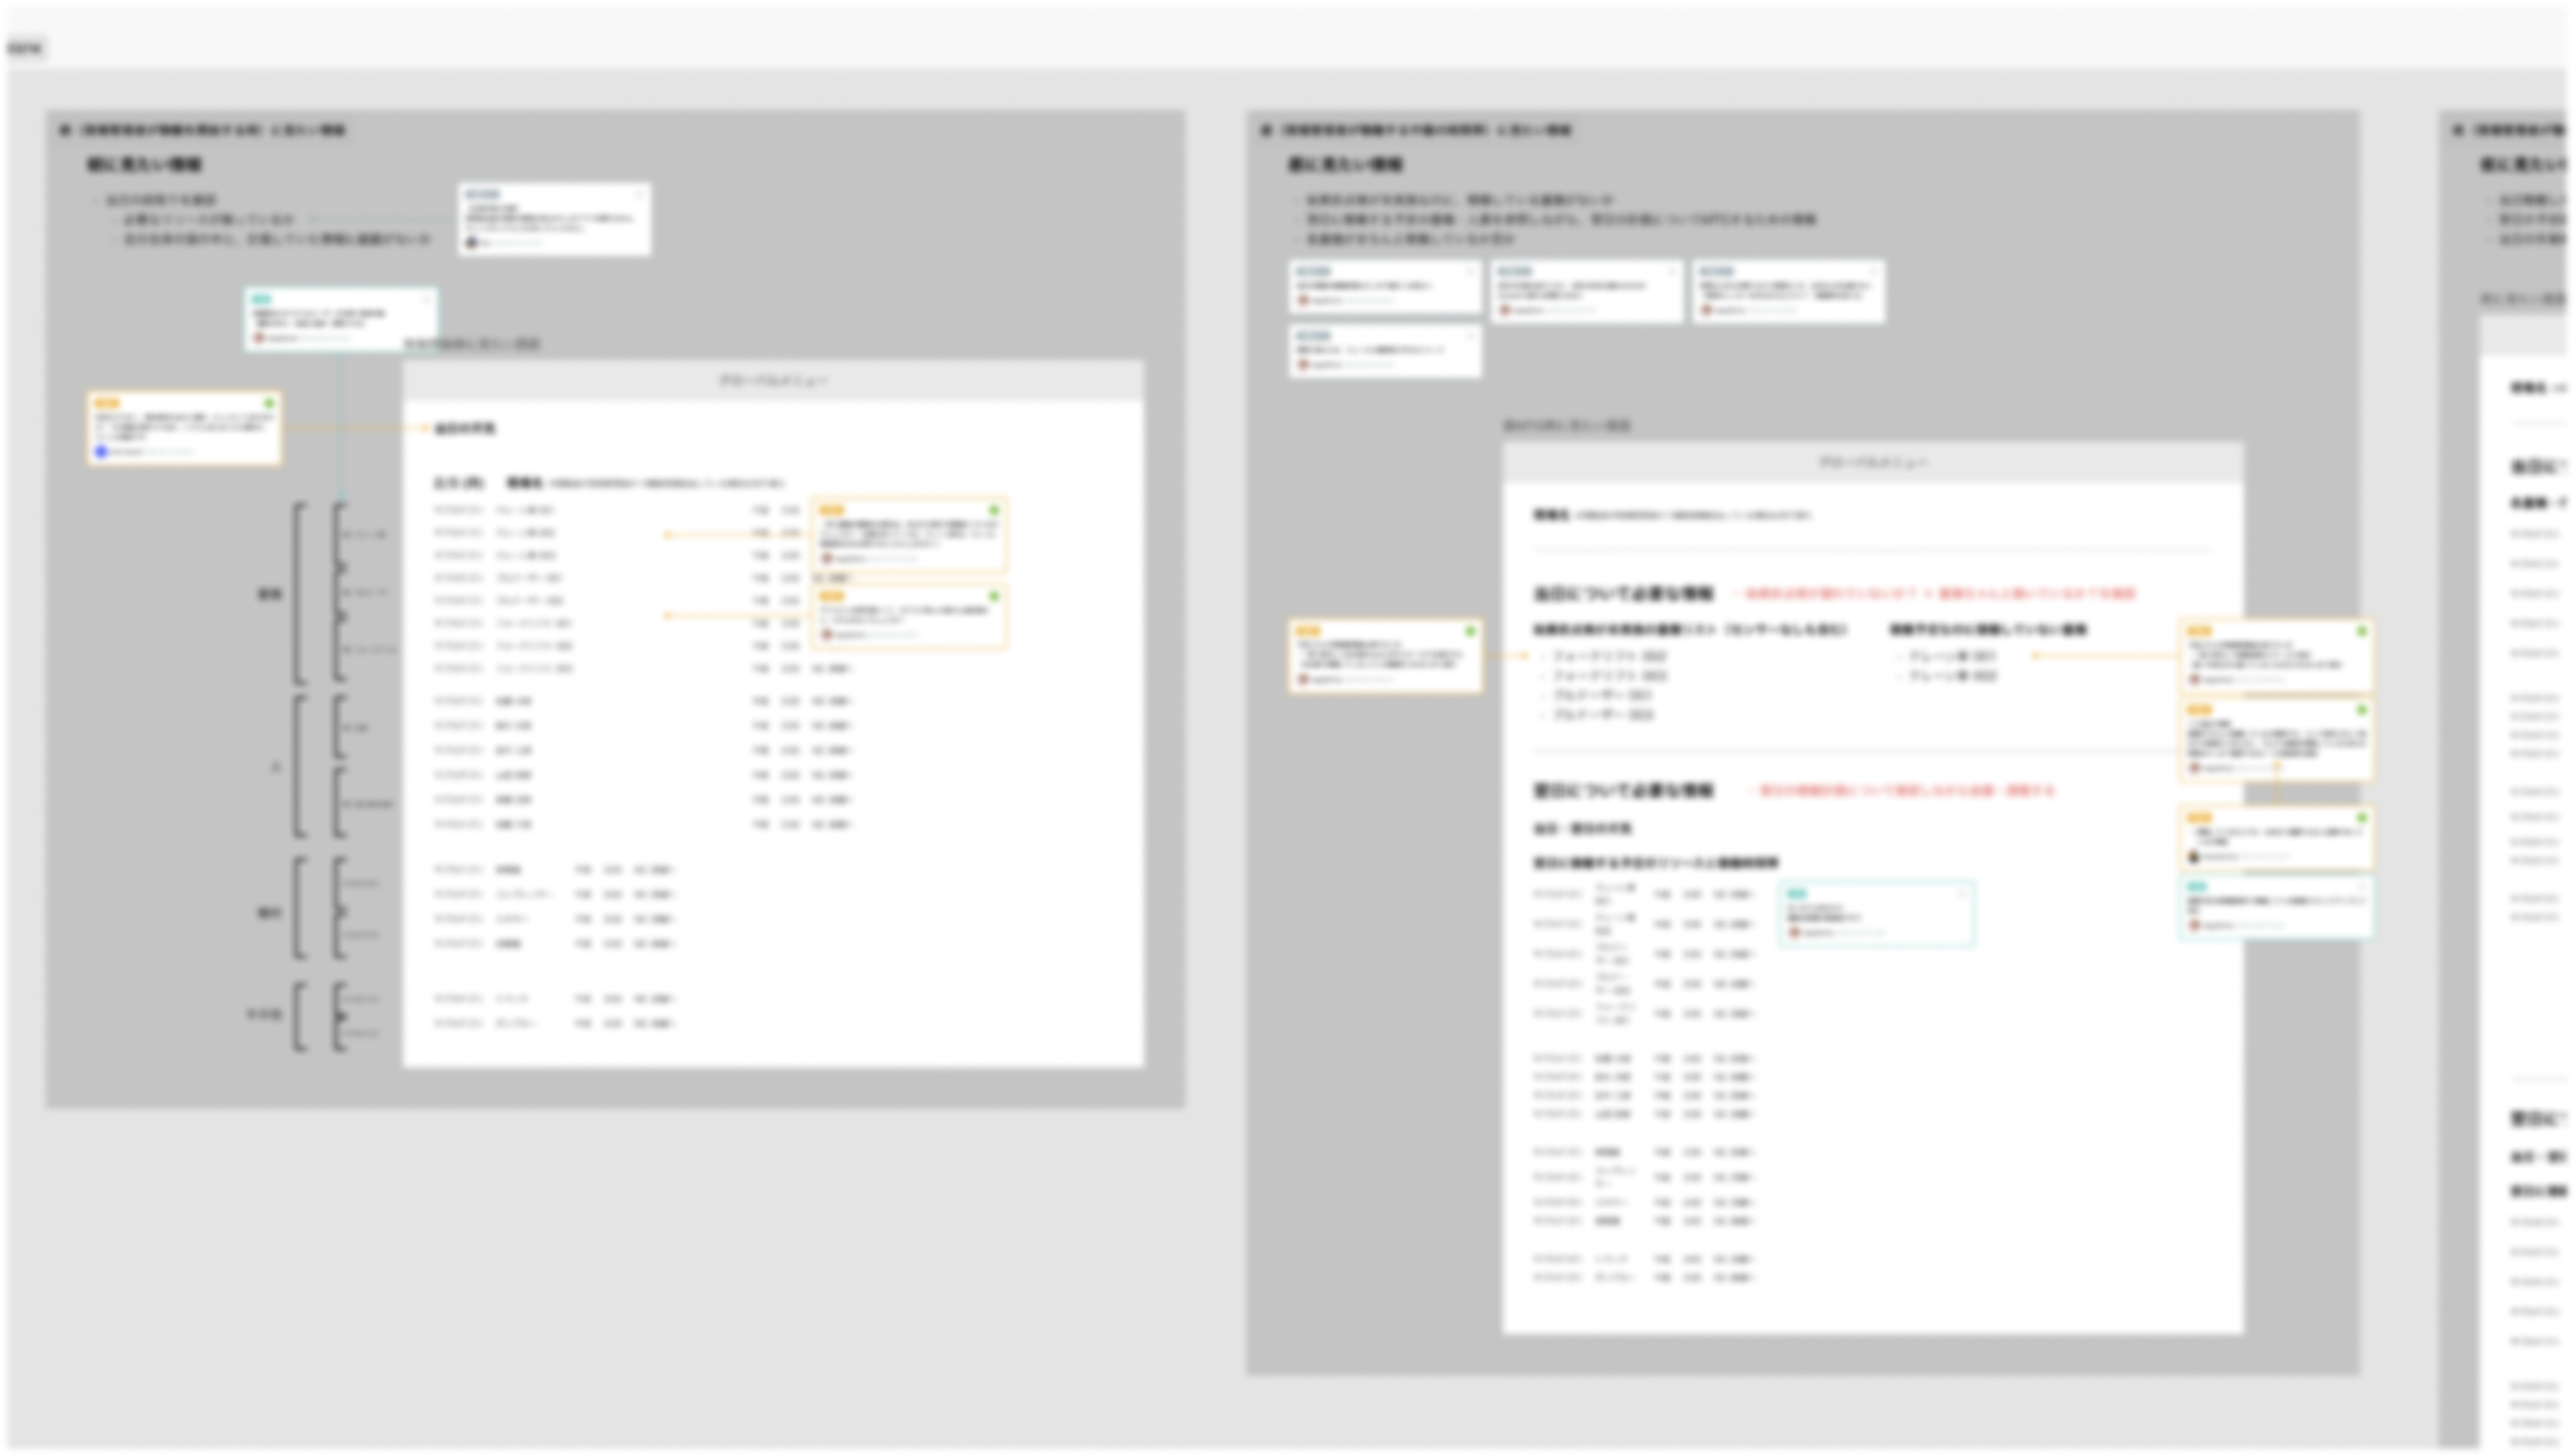Select the teal card at bottom of right-side card stack

coord(2275,908)
